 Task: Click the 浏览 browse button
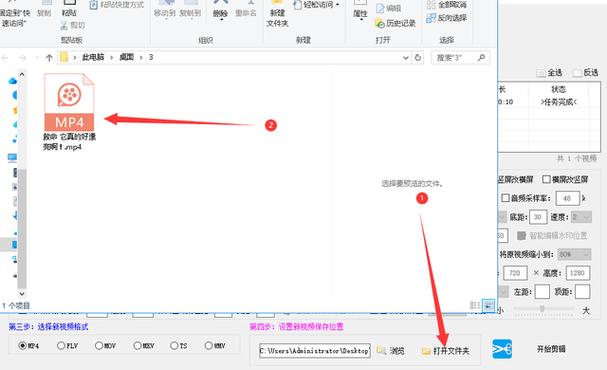[391, 351]
